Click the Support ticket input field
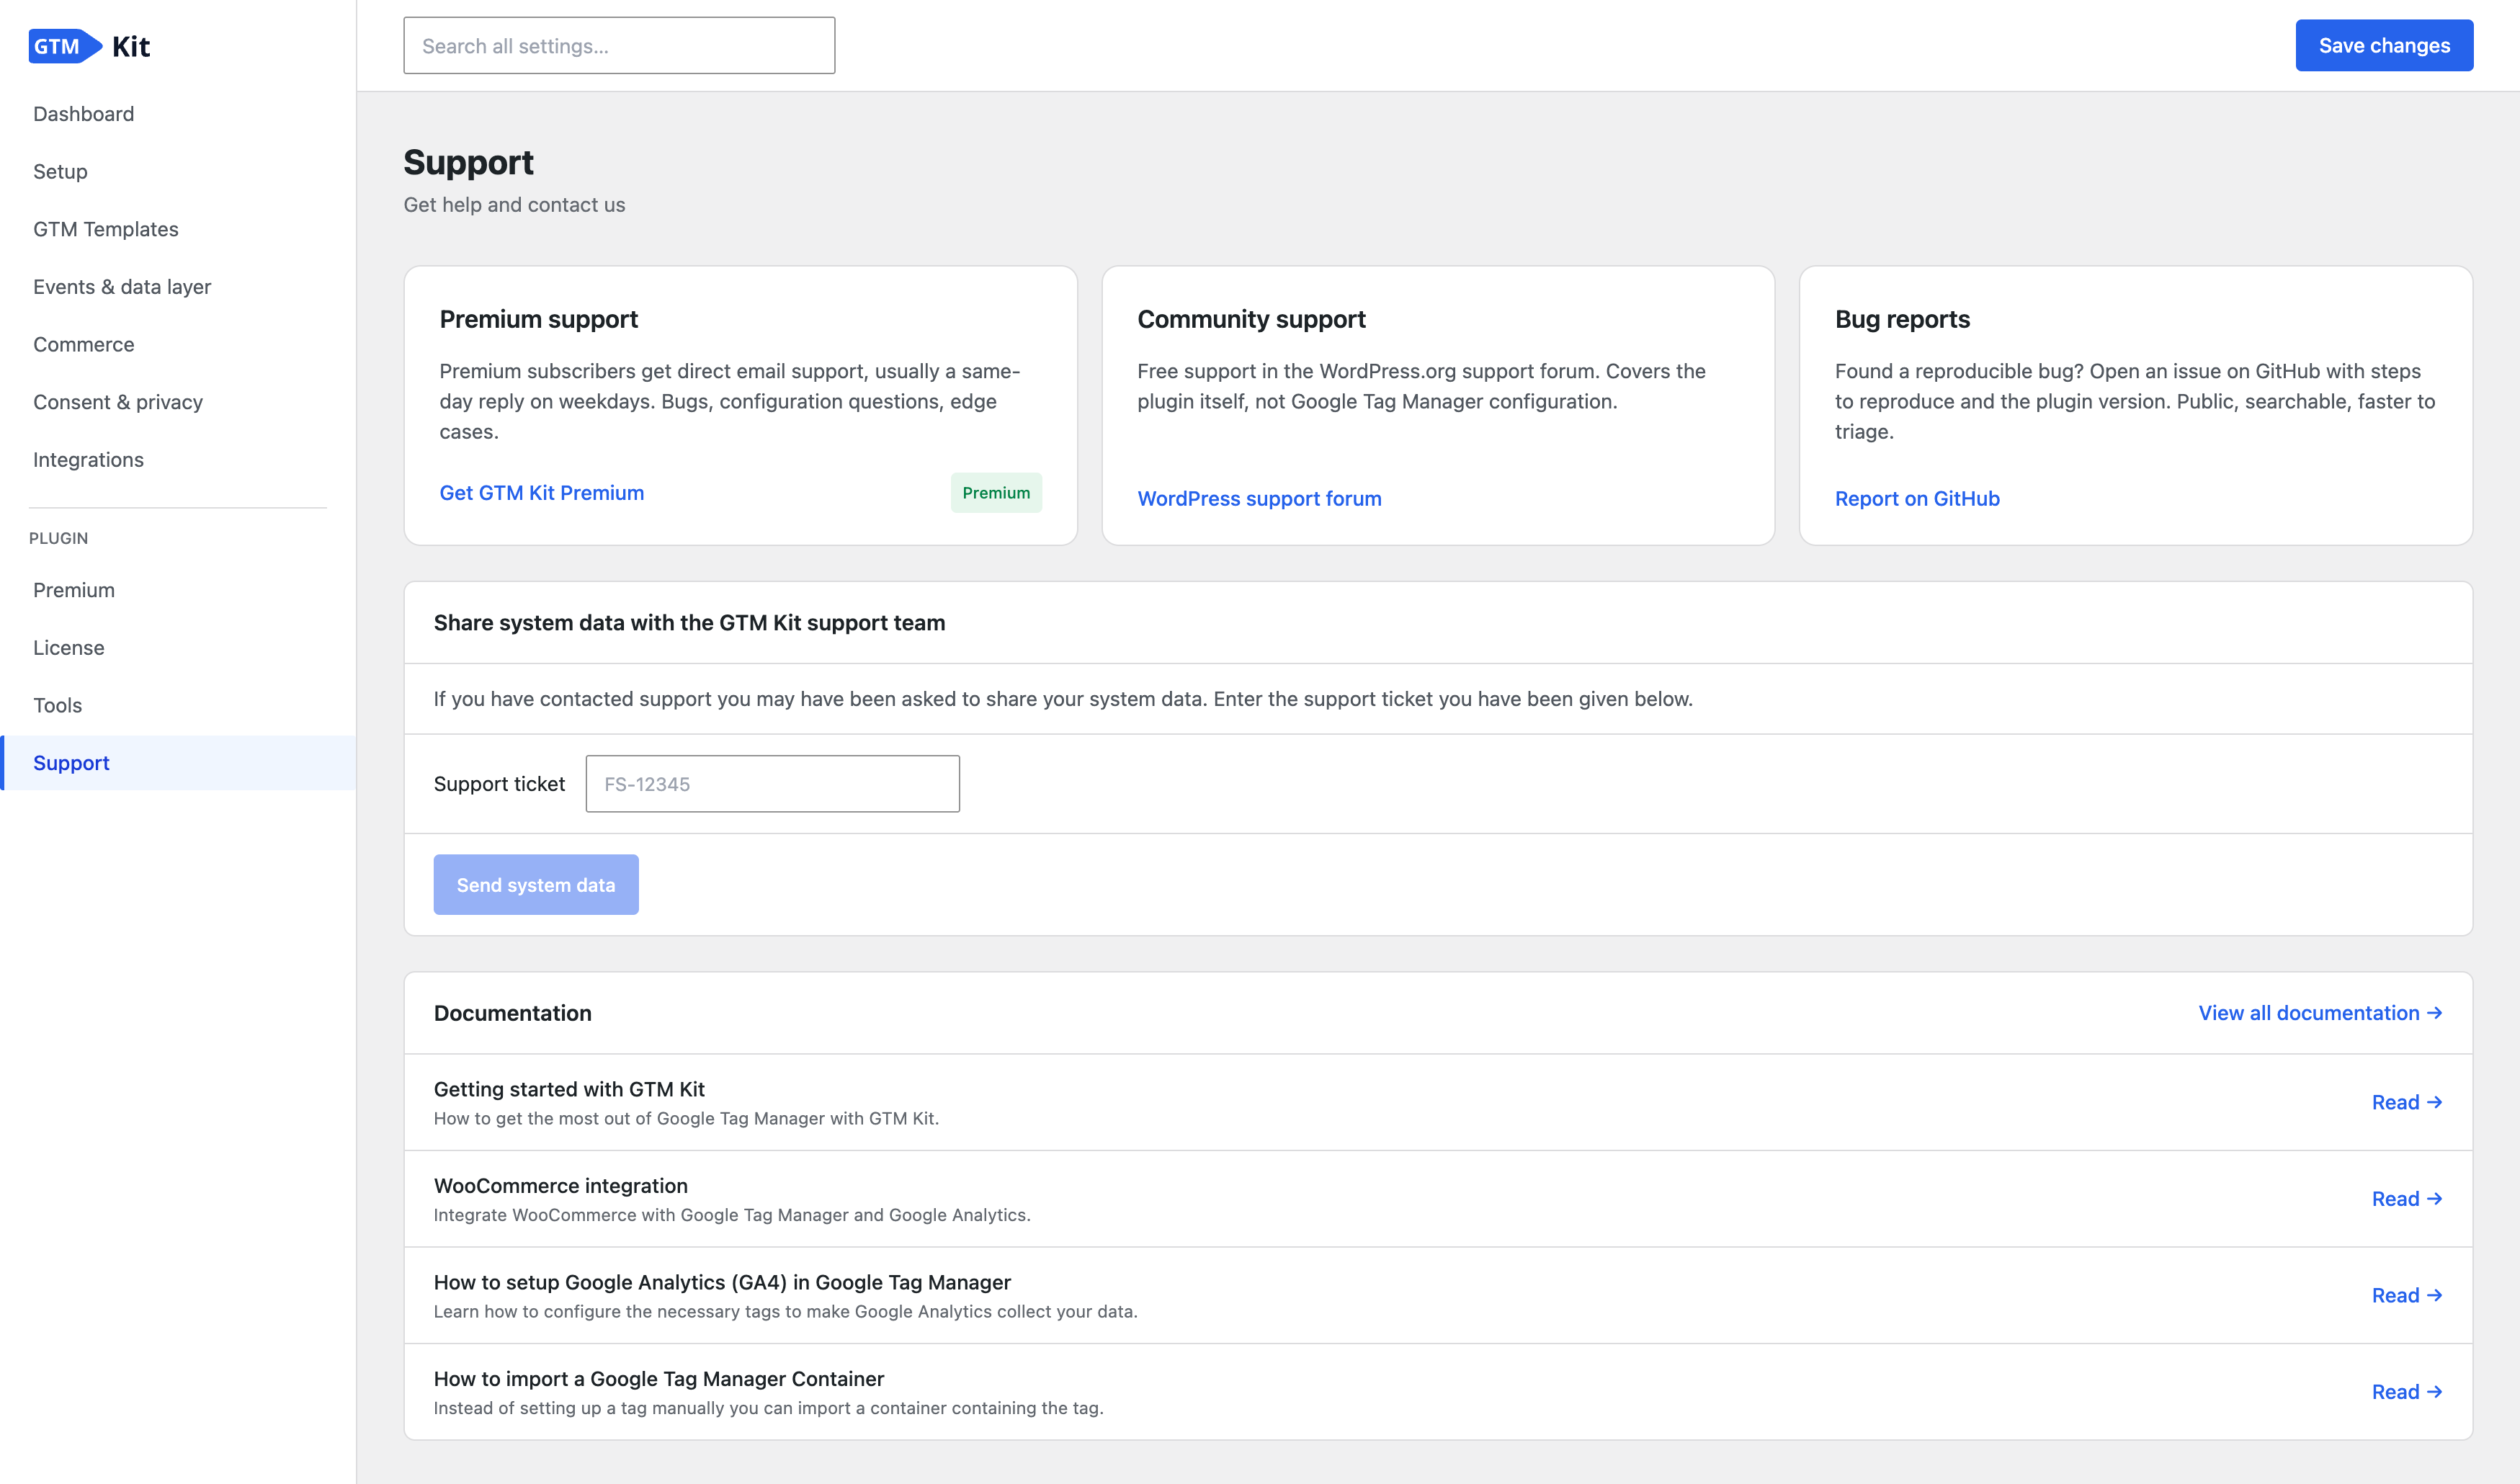 point(773,784)
